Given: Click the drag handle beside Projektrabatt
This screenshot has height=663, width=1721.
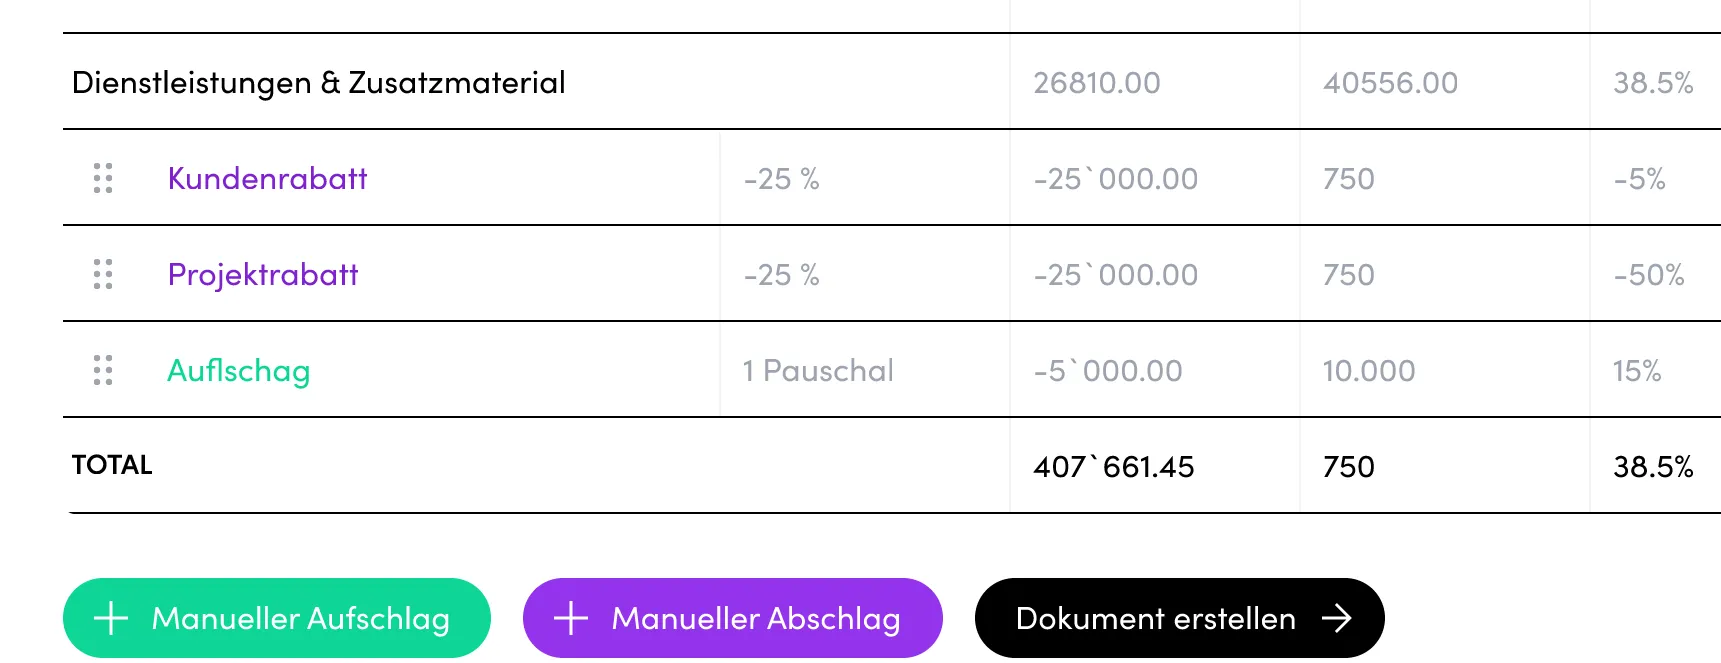Looking at the screenshot, I should (100, 273).
